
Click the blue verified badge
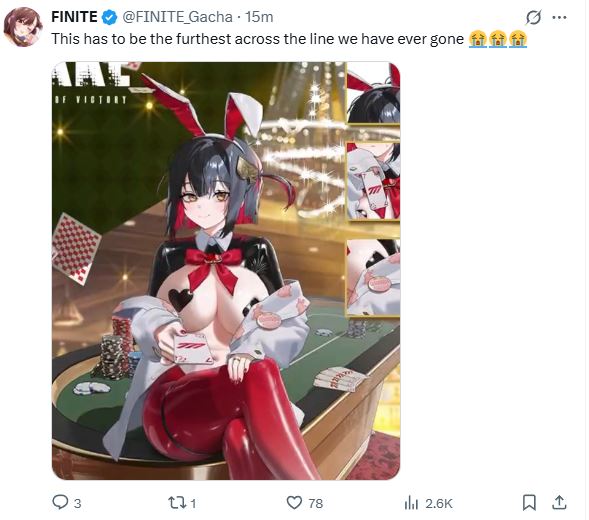110,17
